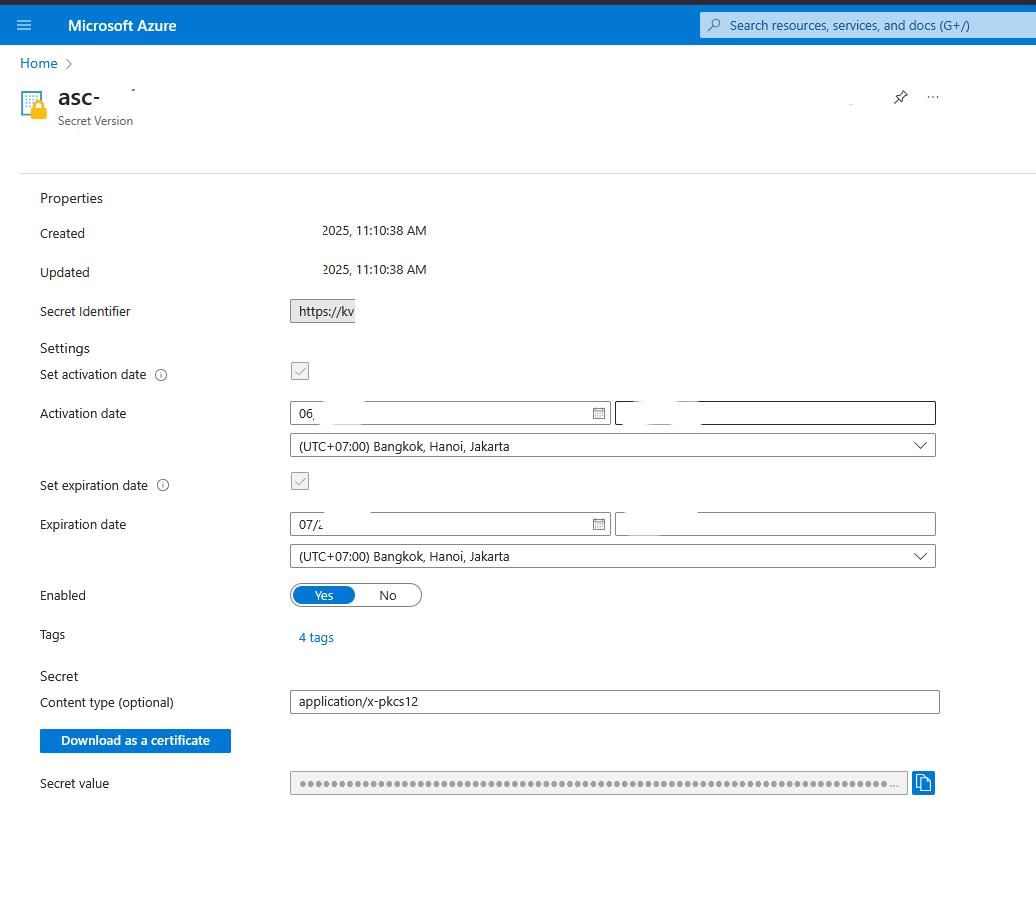Go to the Home breadcrumb

tap(38, 63)
